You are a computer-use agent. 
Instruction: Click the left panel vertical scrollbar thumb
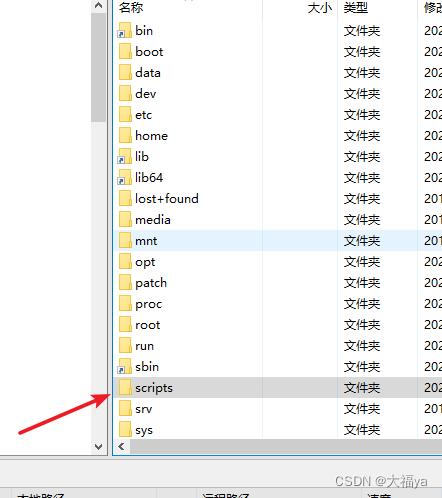[x=98, y=68]
